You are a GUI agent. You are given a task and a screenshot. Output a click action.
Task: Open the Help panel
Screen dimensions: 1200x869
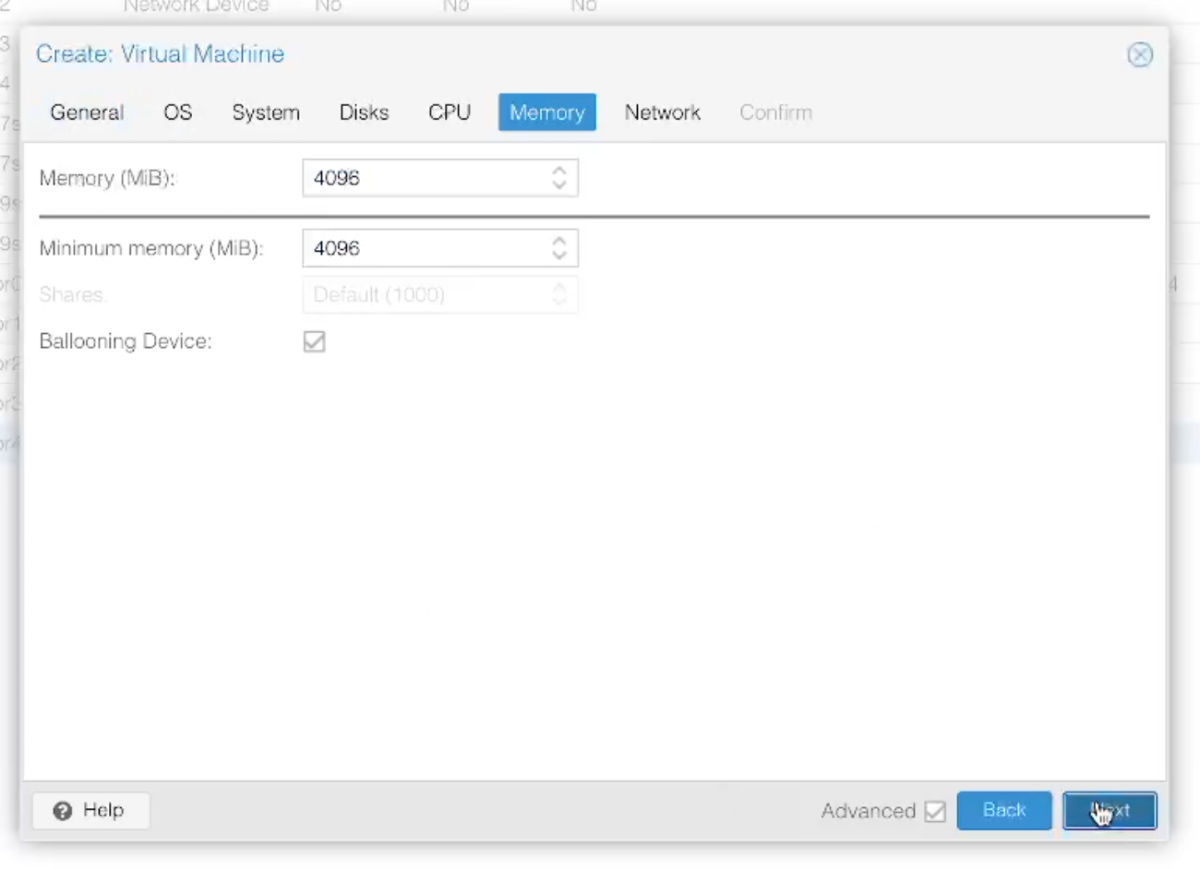pyautogui.click(x=90, y=810)
